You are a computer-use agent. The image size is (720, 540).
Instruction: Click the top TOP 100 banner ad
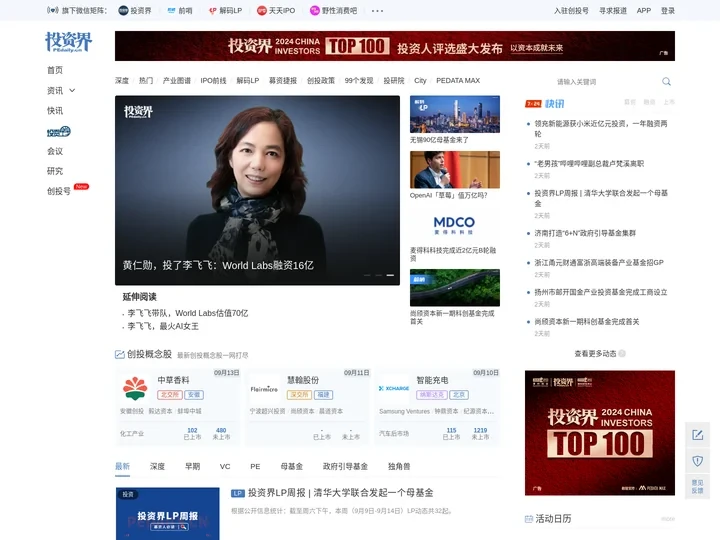[x=394, y=46]
